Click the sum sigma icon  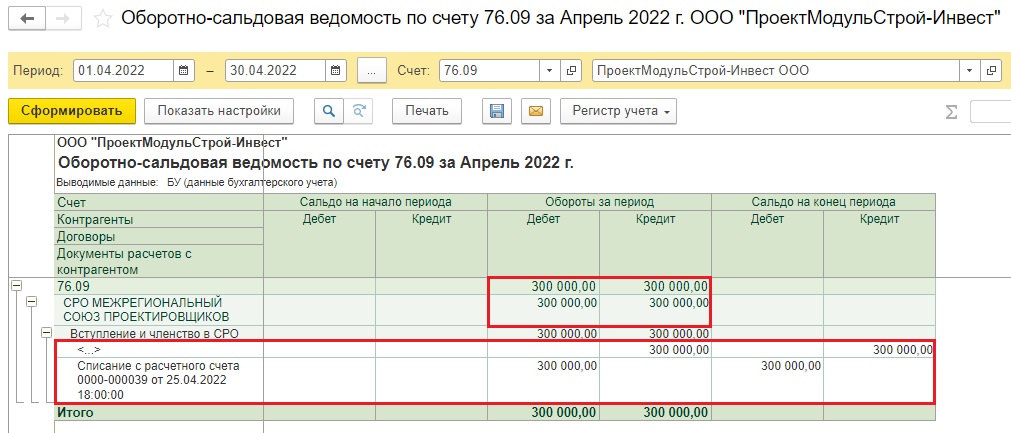[951, 112]
